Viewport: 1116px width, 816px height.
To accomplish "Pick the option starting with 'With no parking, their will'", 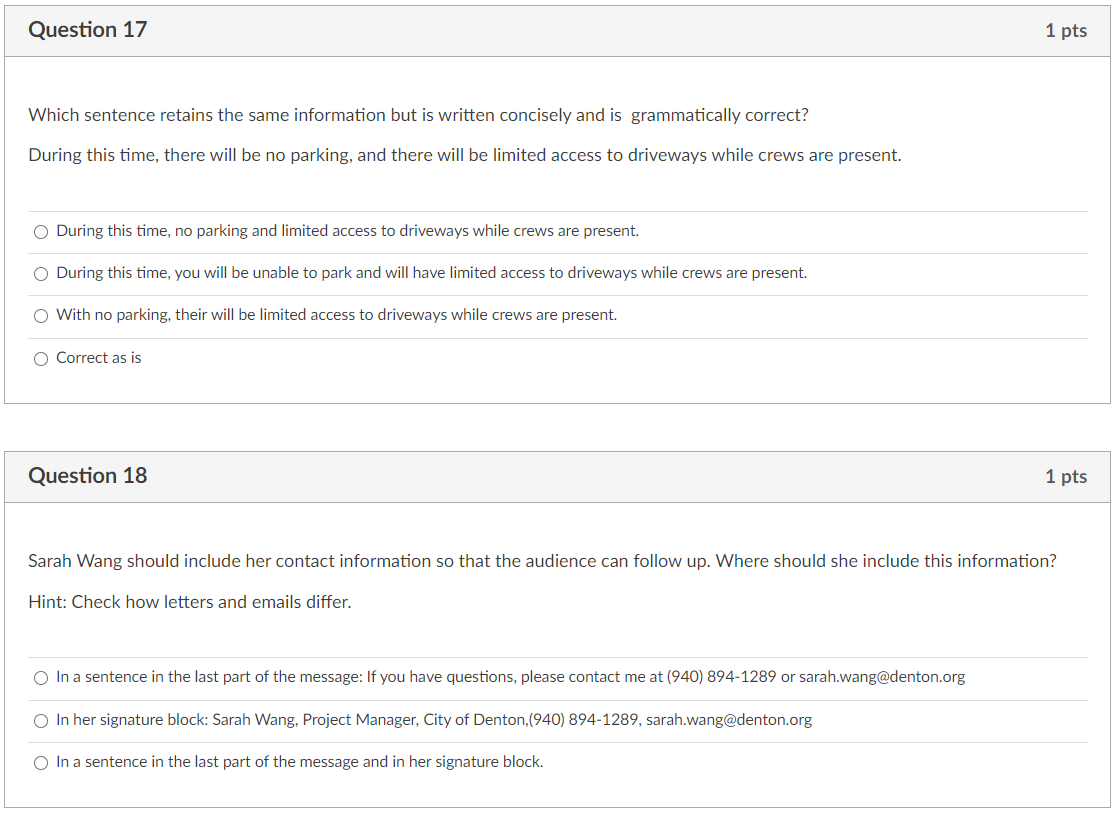I will point(41,315).
